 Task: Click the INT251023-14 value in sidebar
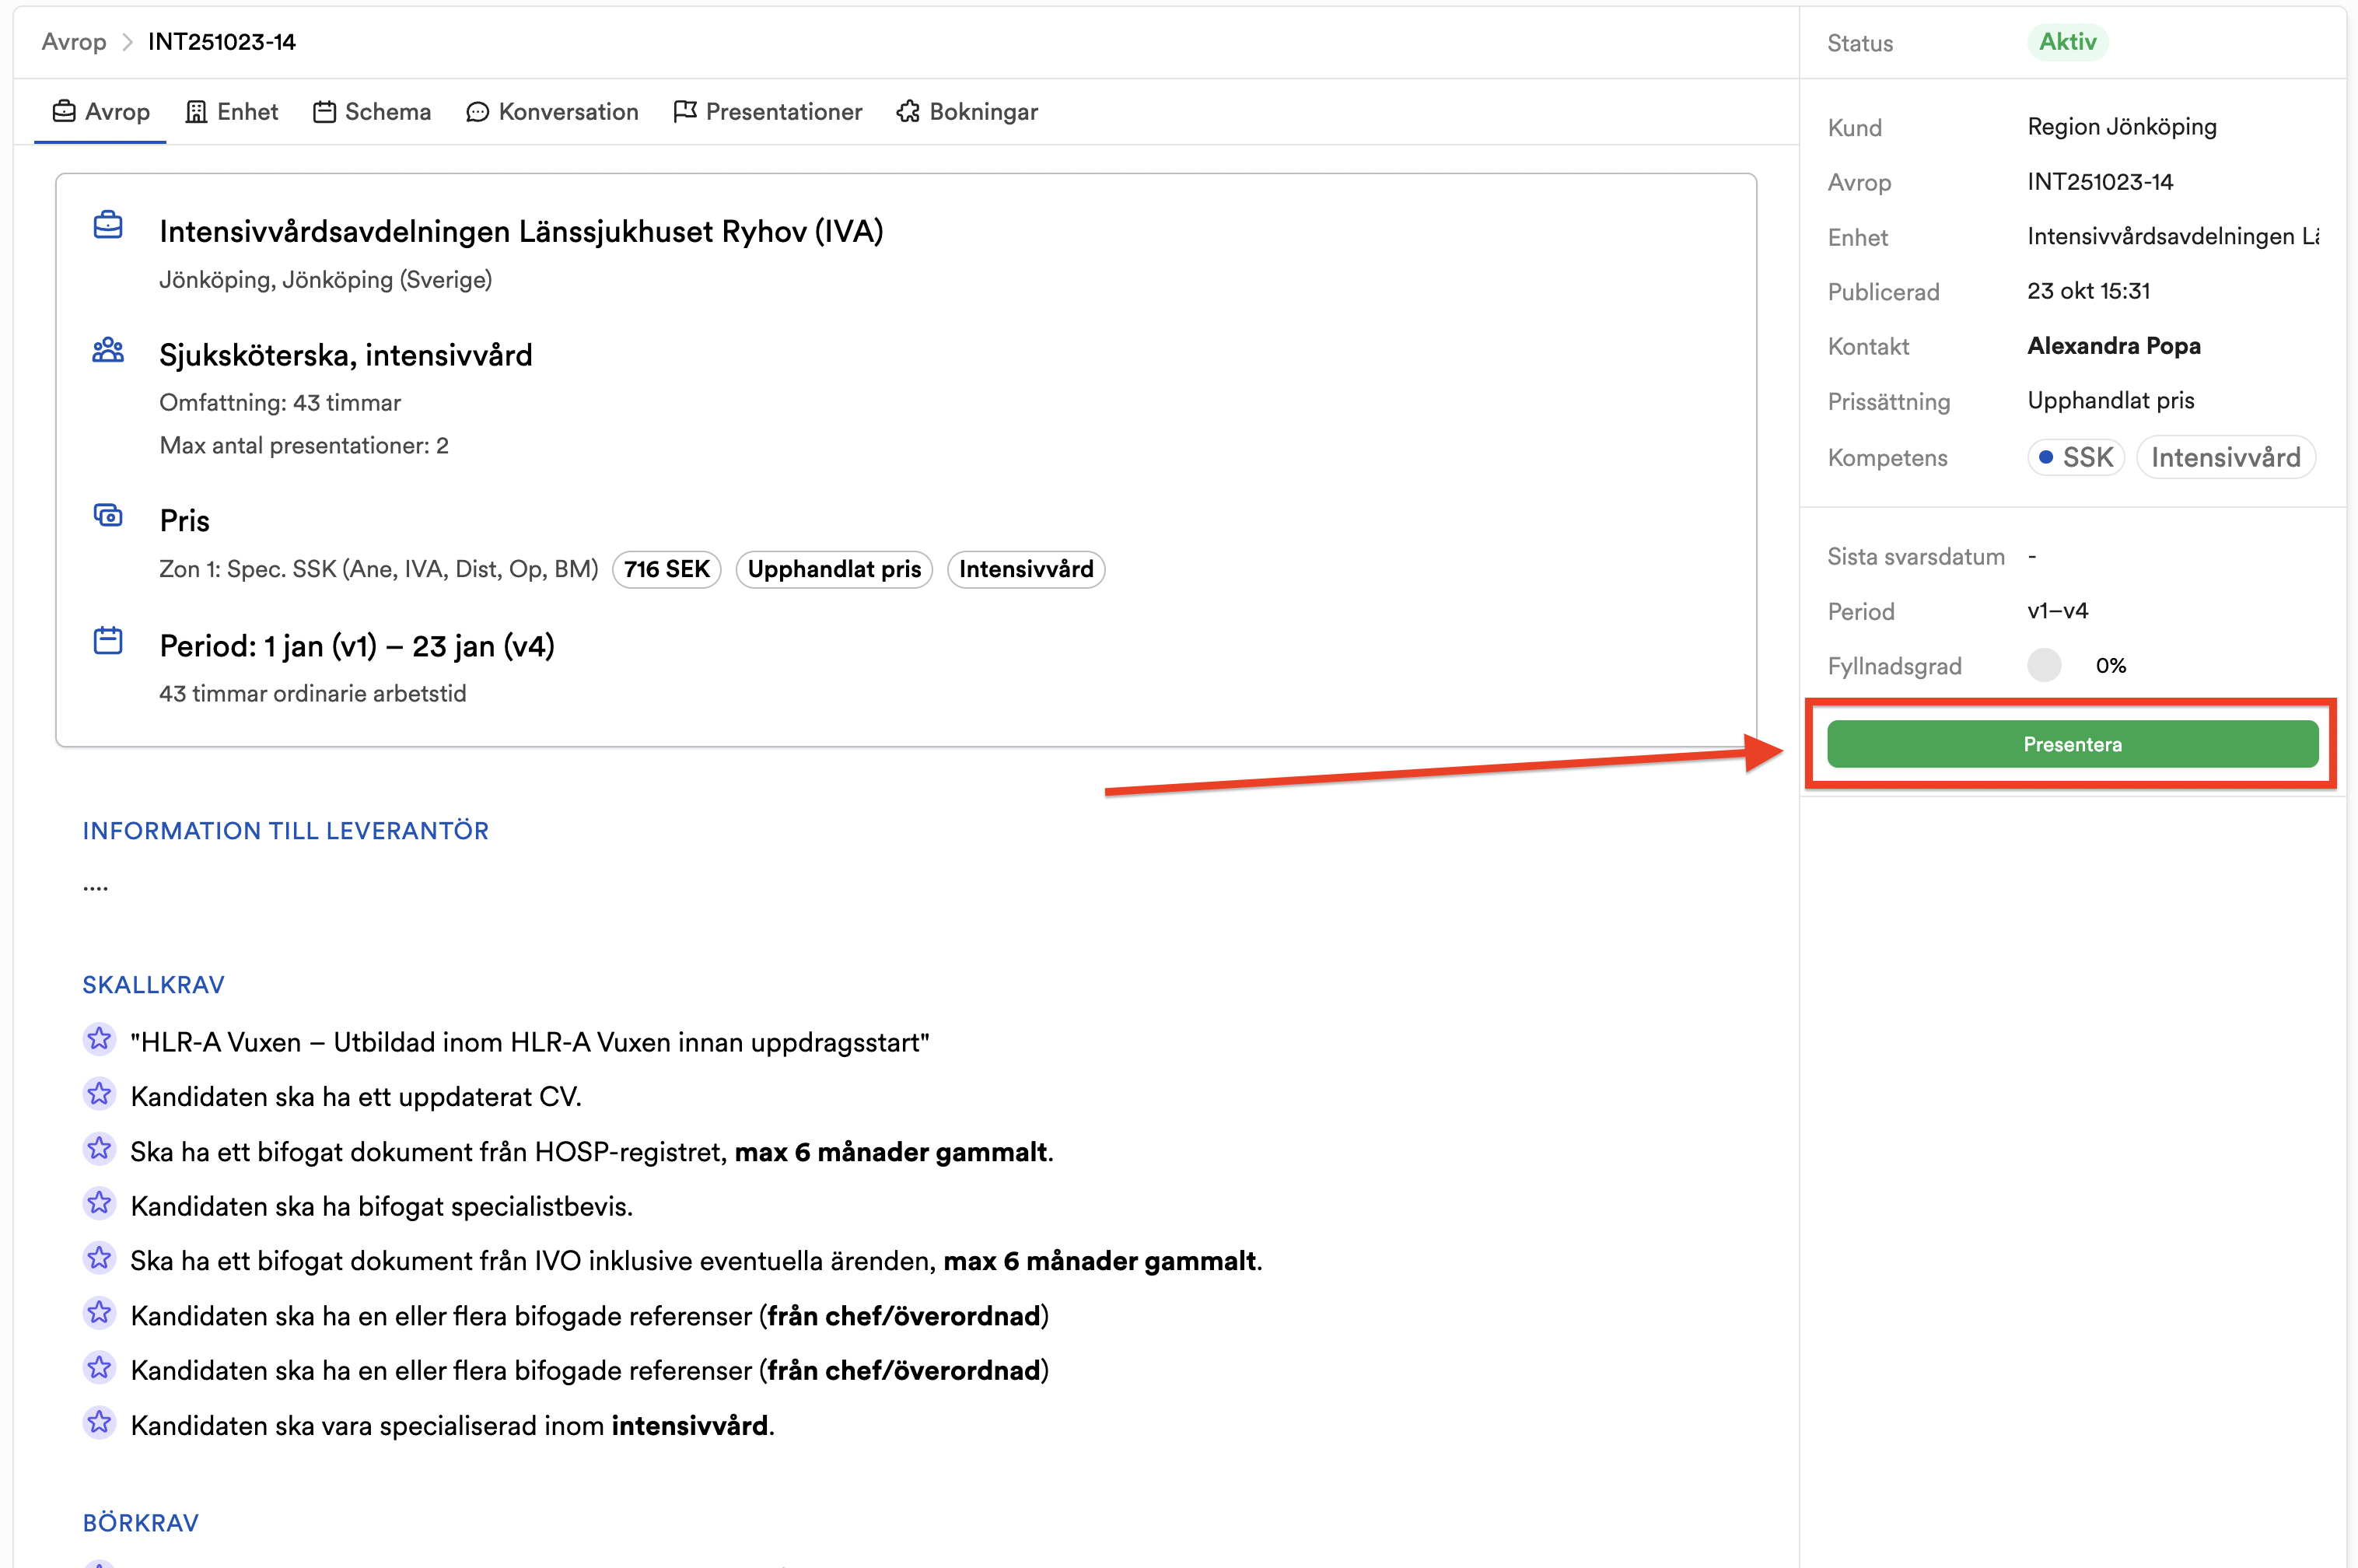click(2100, 182)
